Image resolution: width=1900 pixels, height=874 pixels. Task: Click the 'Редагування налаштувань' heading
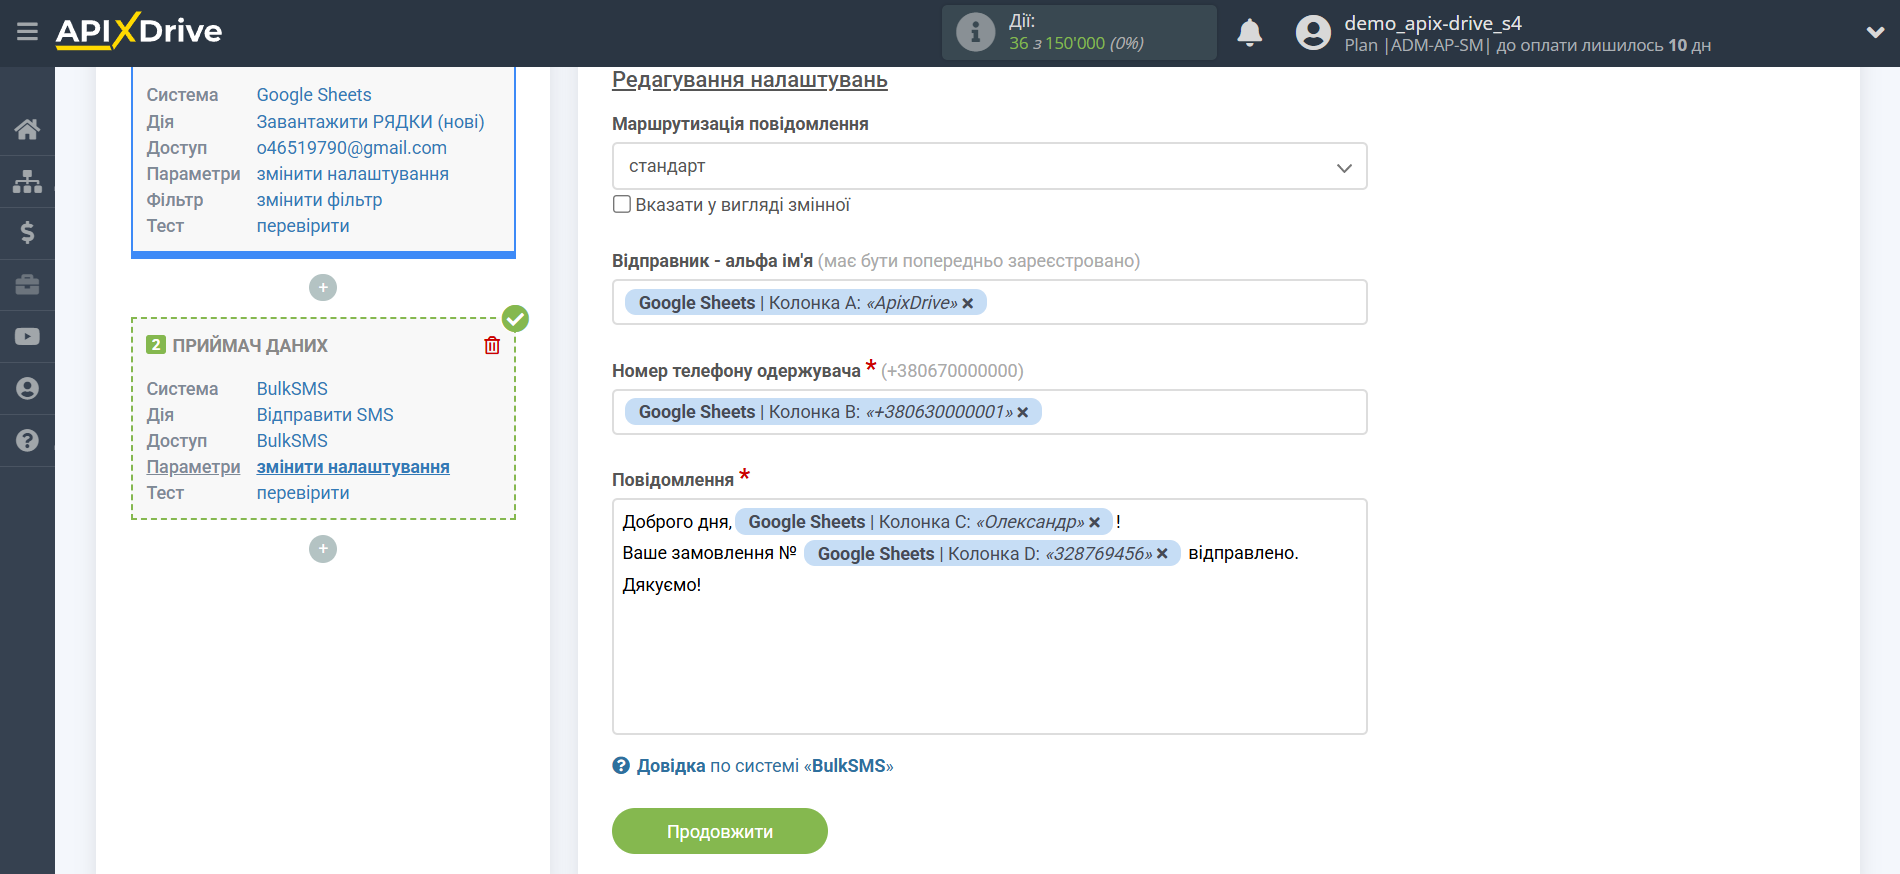pos(750,80)
